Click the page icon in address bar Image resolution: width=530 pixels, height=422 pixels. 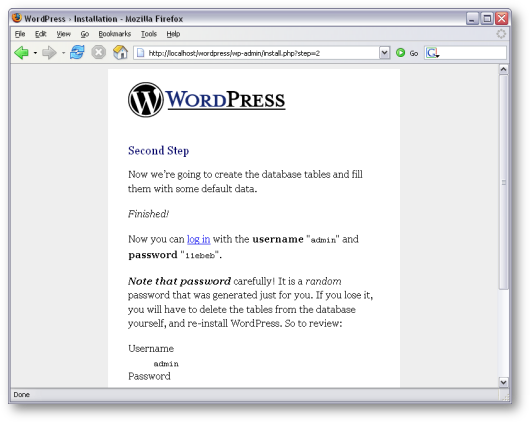pyautogui.click(x=140, y=53)
